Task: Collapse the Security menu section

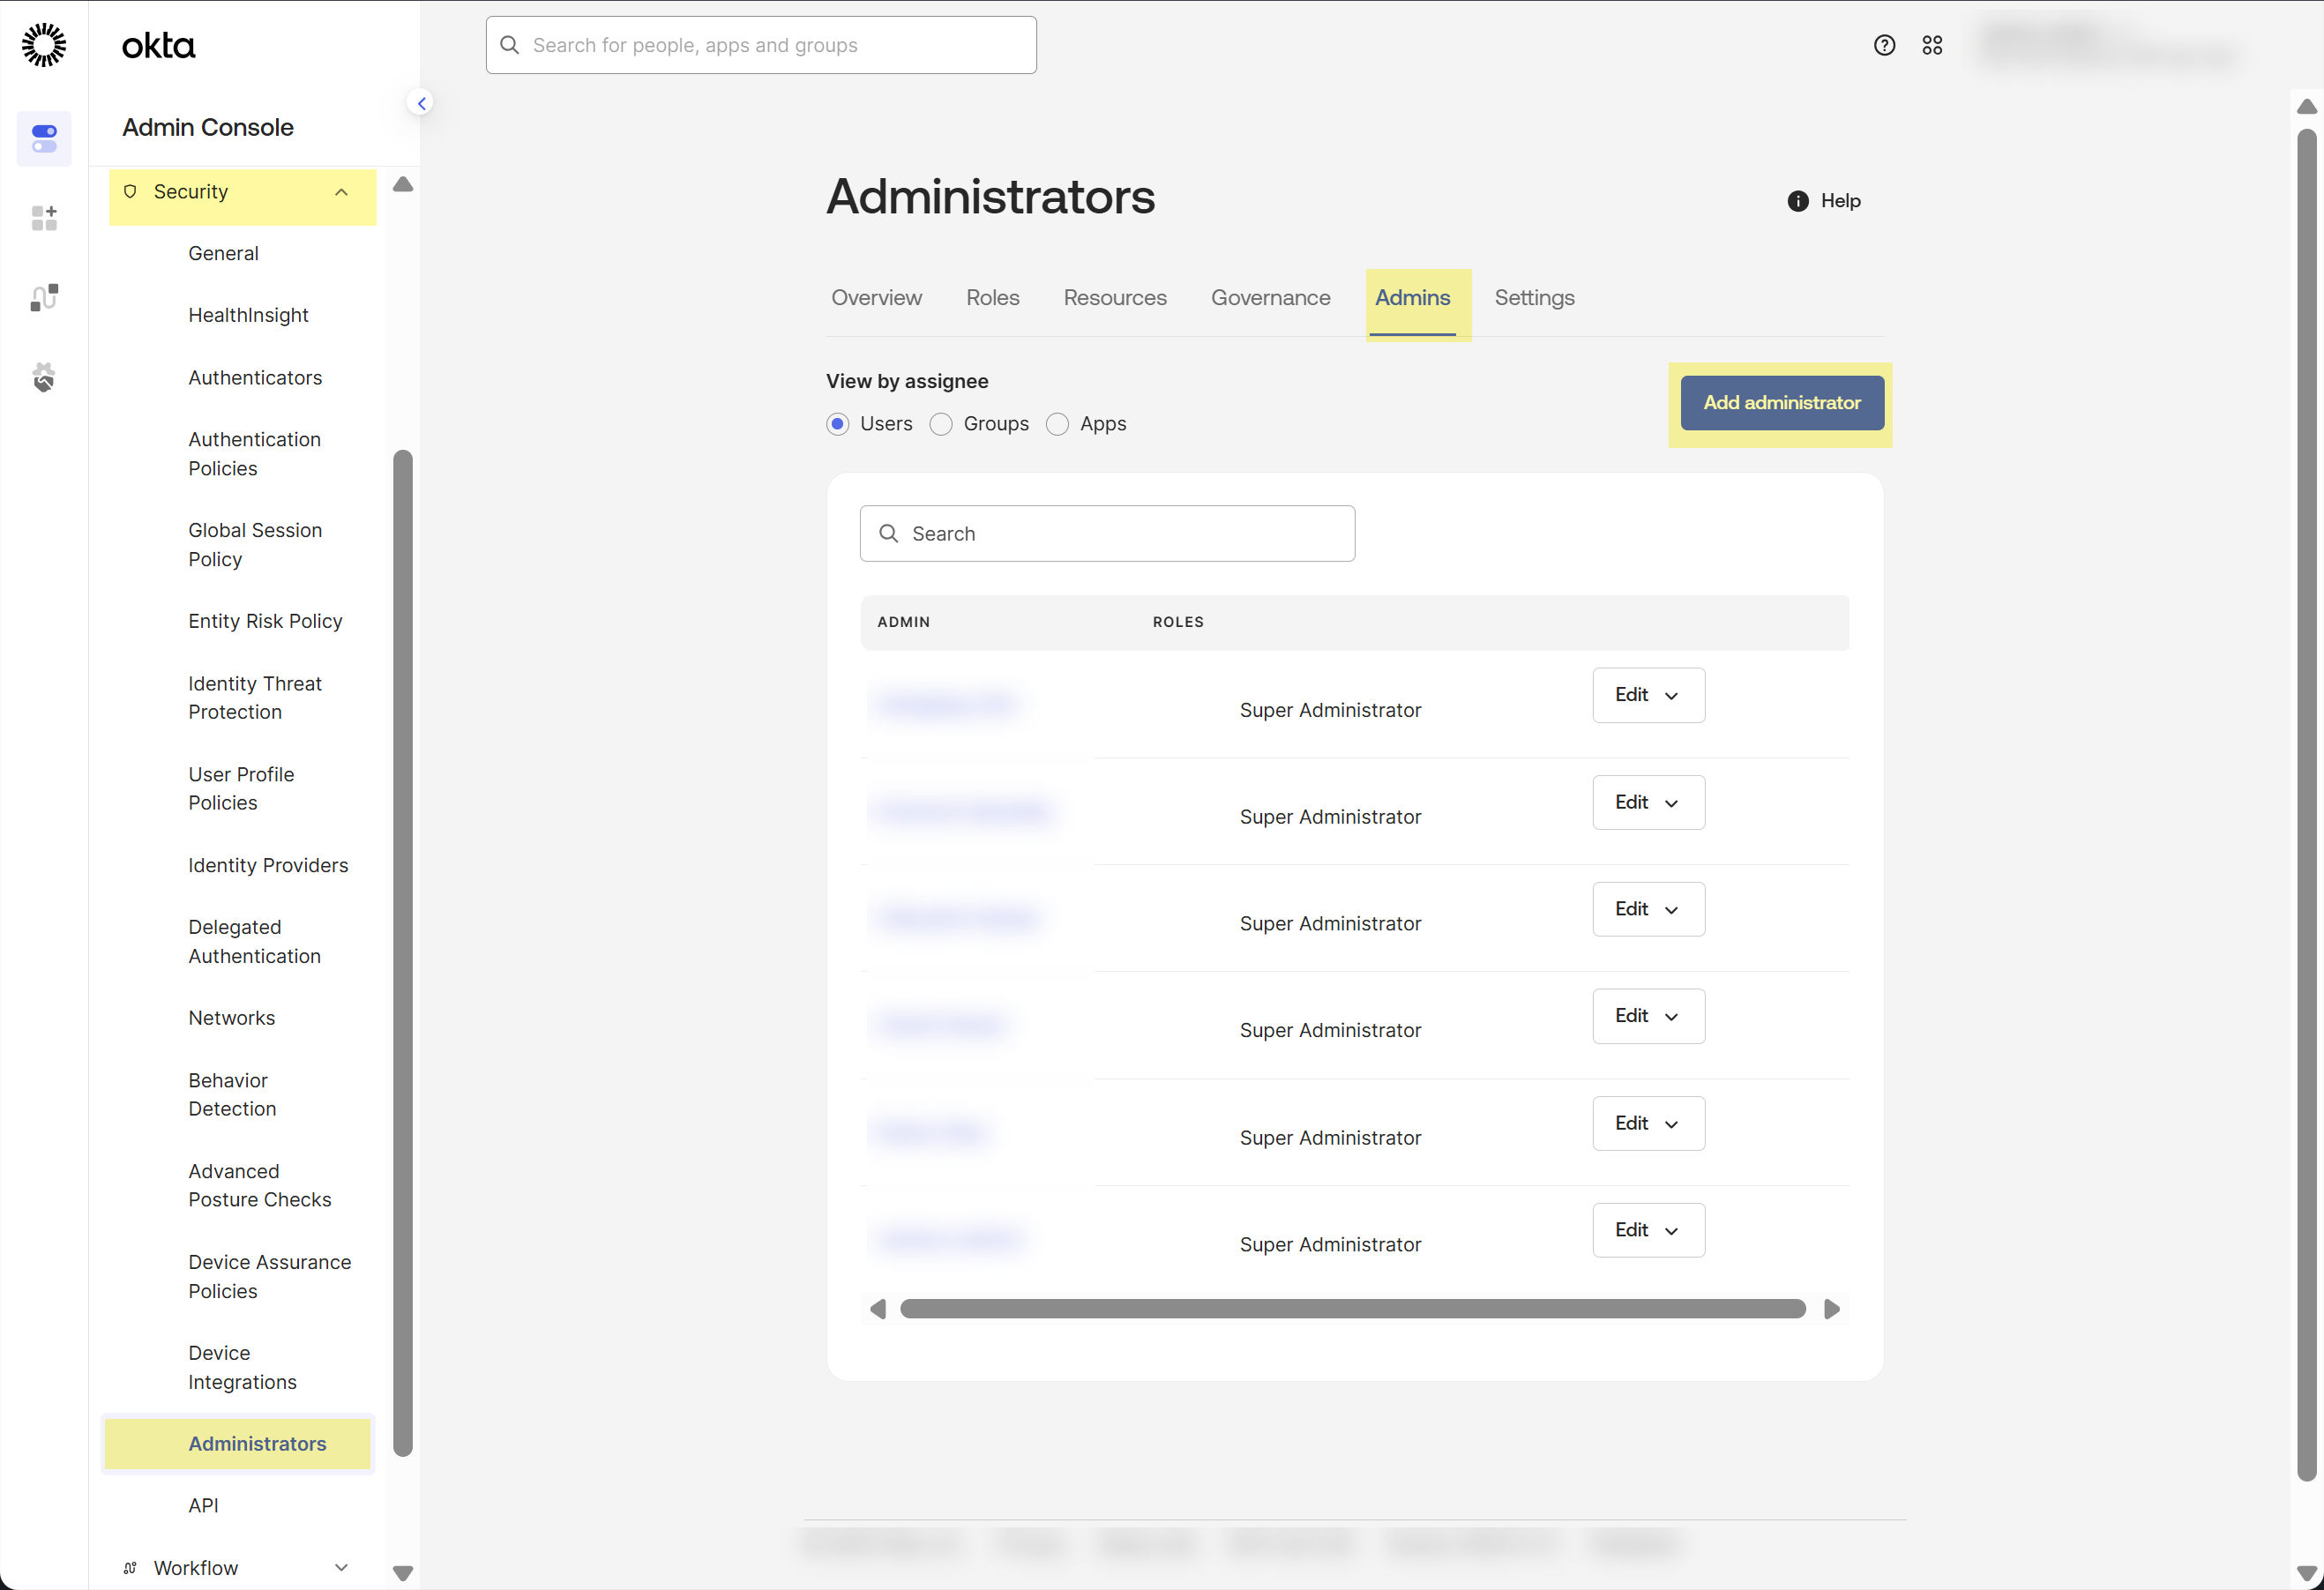Action: [341, 192]
